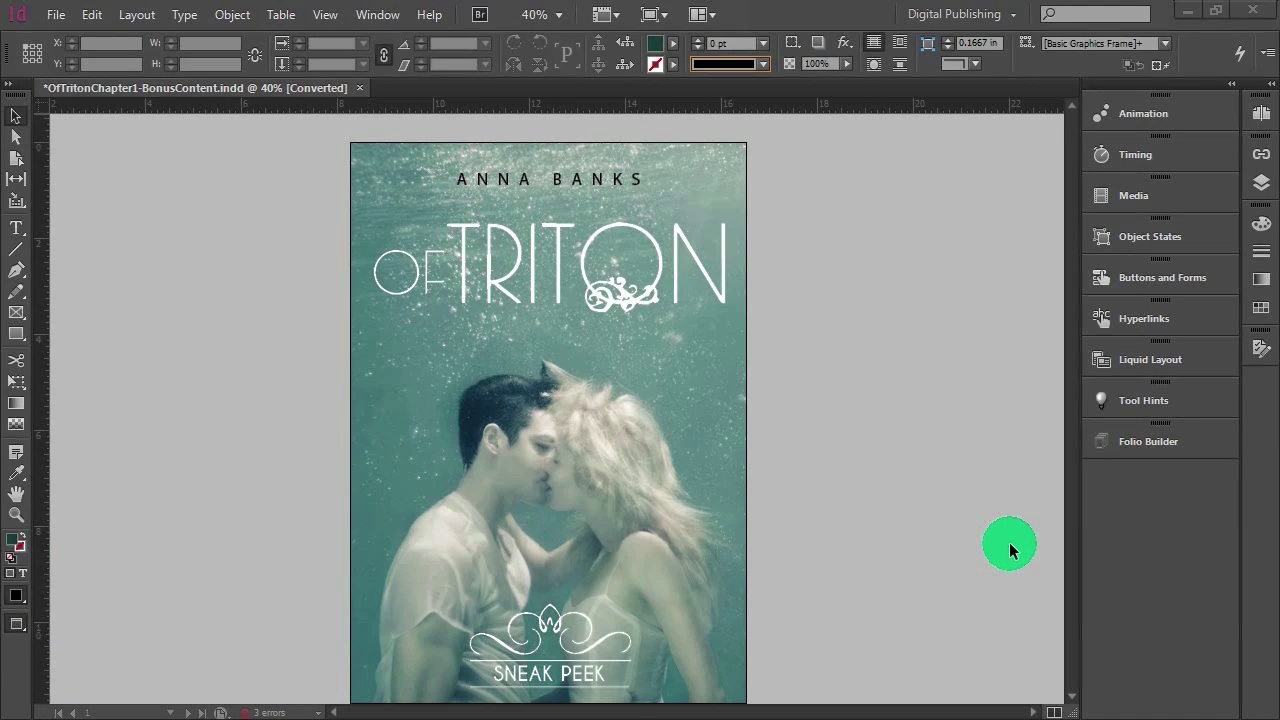Toggle constrain proportions for width and height
This screenshot has height=720, width=1280.
click(x=255, y=54)
